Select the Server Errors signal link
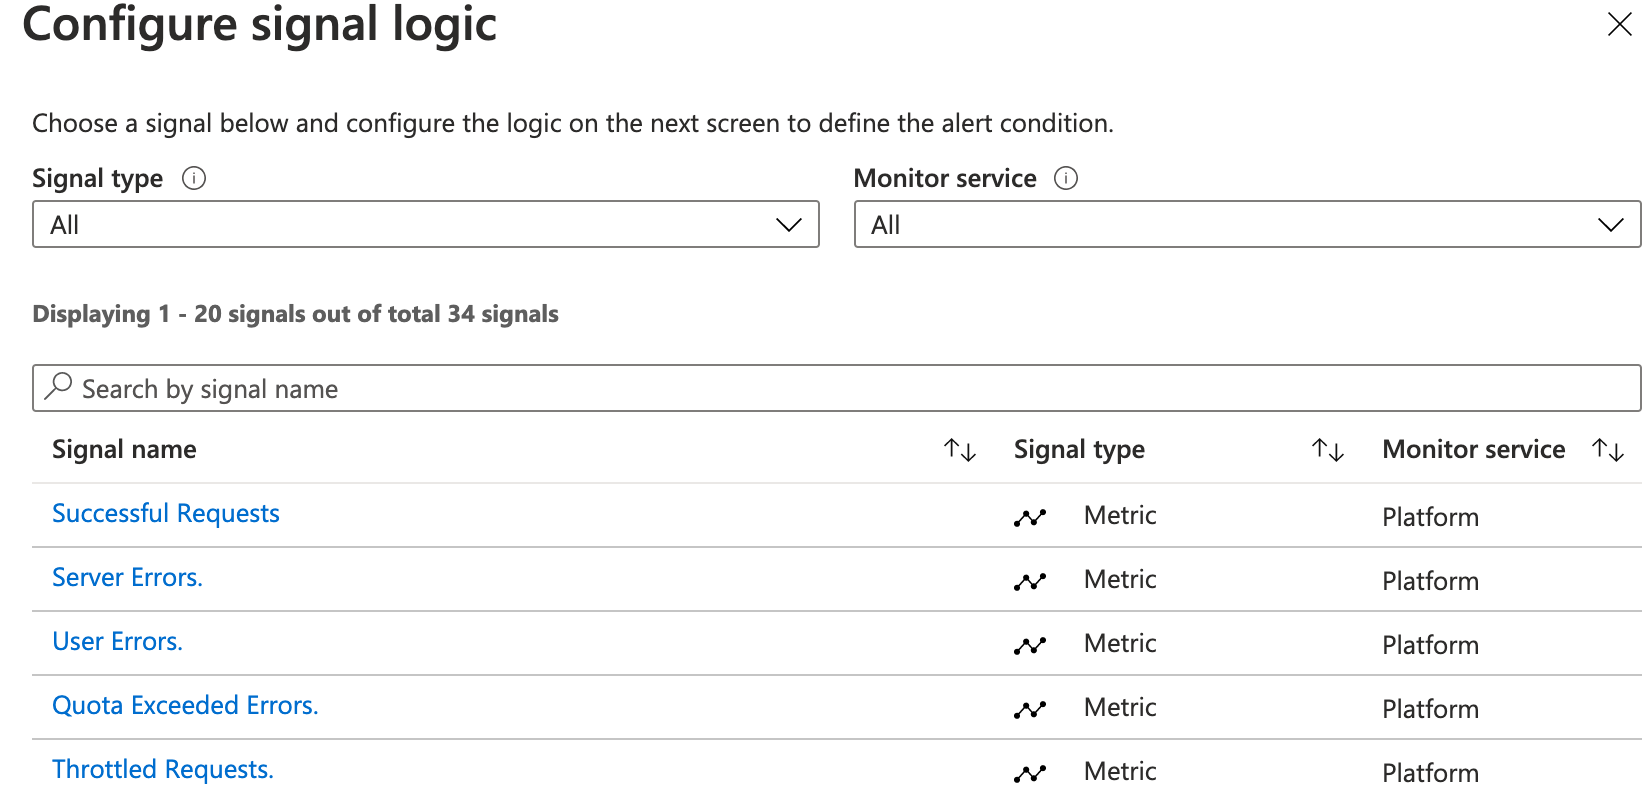The height and width of the screenshot is (800, 1648). coord(127,577)
